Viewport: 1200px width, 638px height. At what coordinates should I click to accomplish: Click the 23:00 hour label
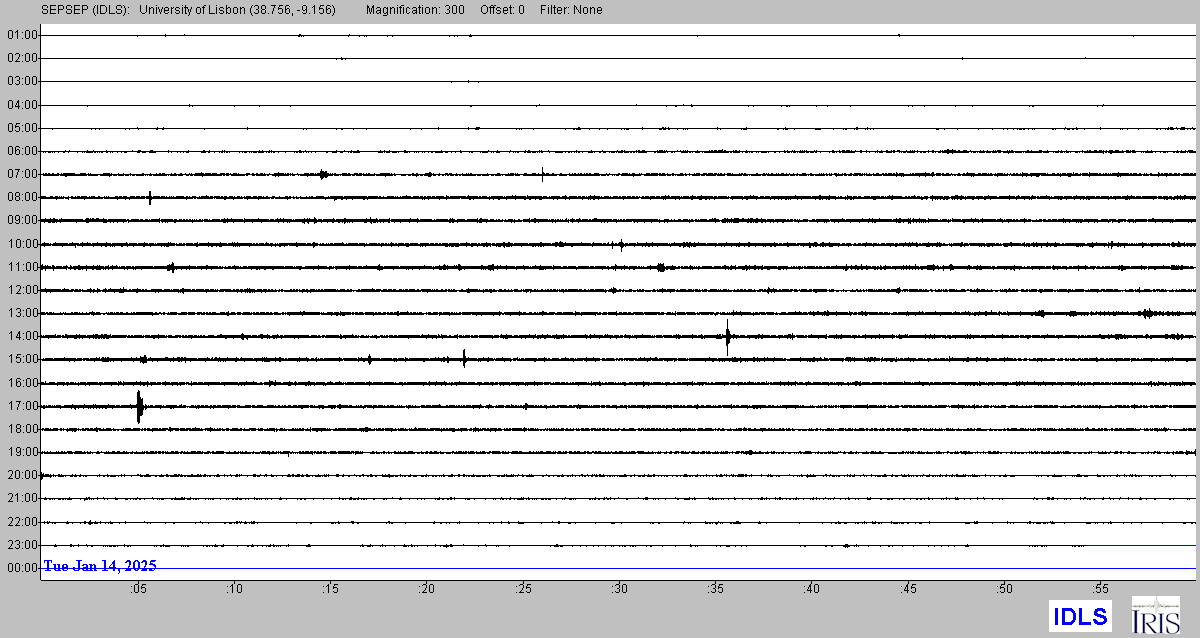[x=22, y=545]
